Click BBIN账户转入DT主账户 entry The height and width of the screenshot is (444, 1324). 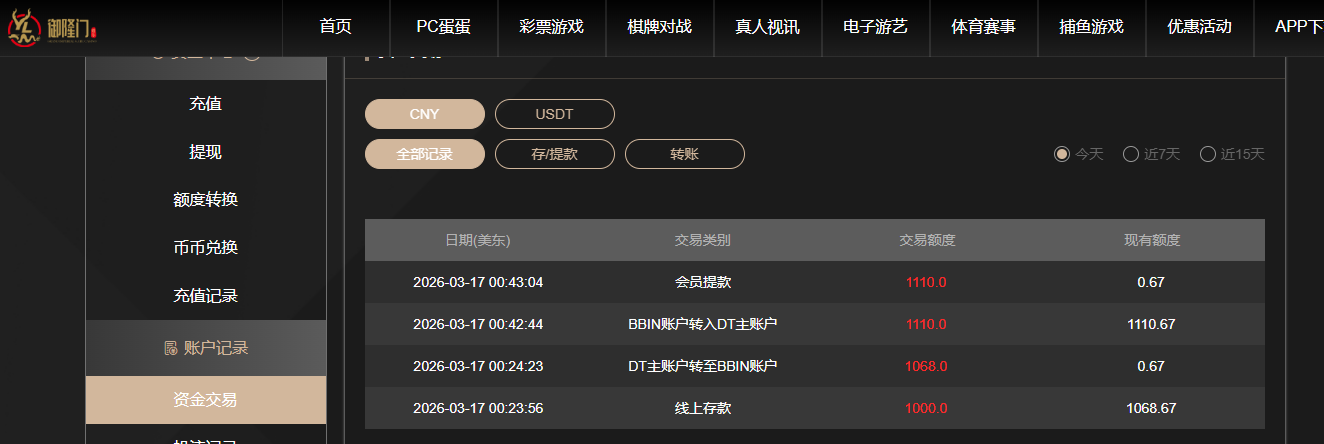coord(703,324)
